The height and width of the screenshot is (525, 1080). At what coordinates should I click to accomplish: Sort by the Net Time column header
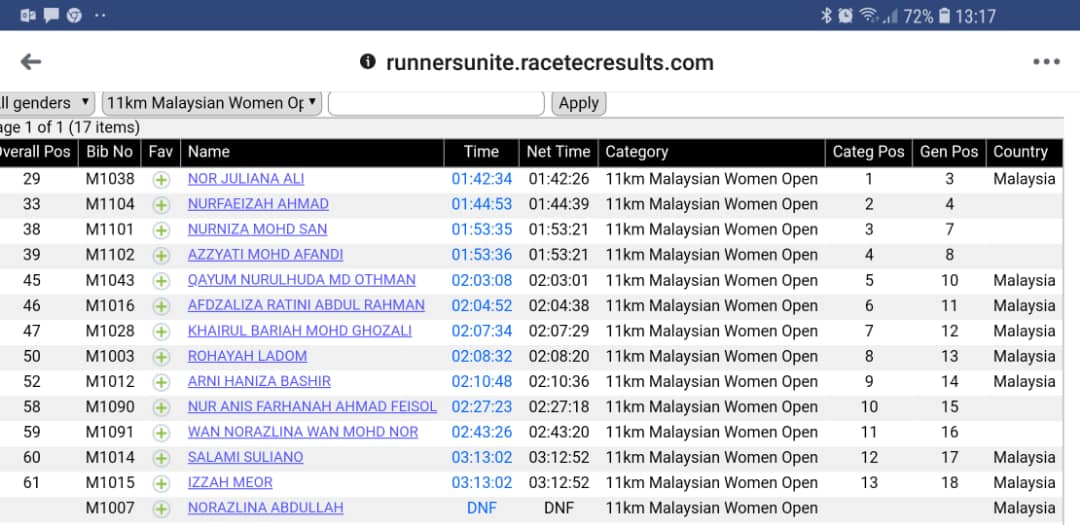[558, 152]
